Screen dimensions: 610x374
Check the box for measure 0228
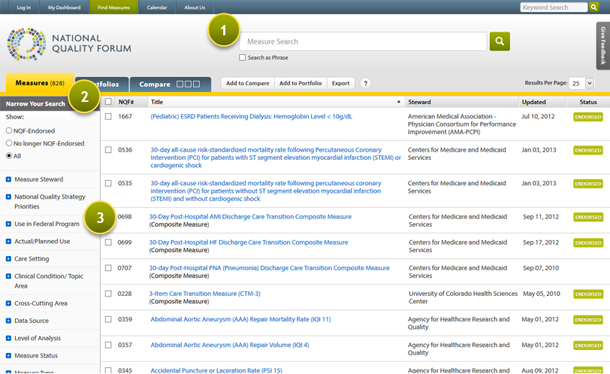109,294
